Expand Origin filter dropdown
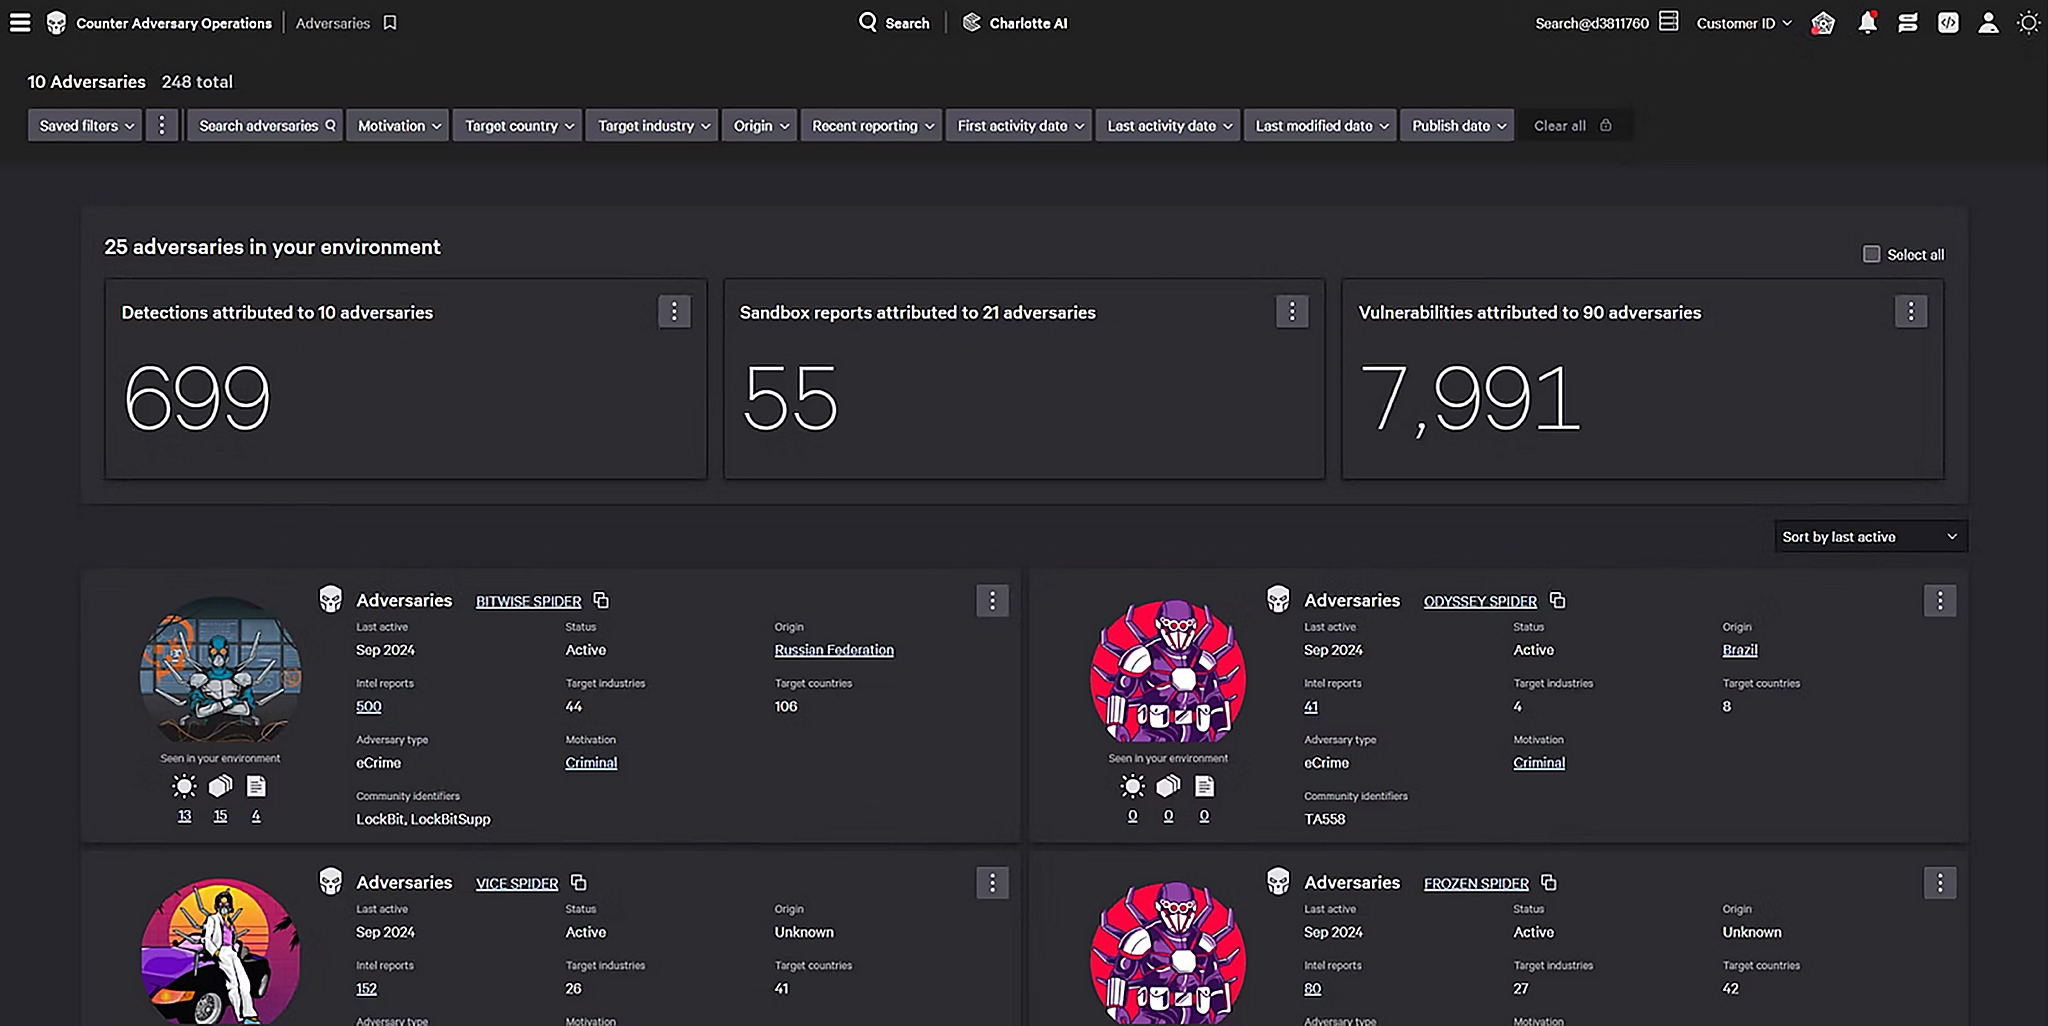Image resolution: width=2048 pixels, height=1026 pixels. tap(760, 125)
